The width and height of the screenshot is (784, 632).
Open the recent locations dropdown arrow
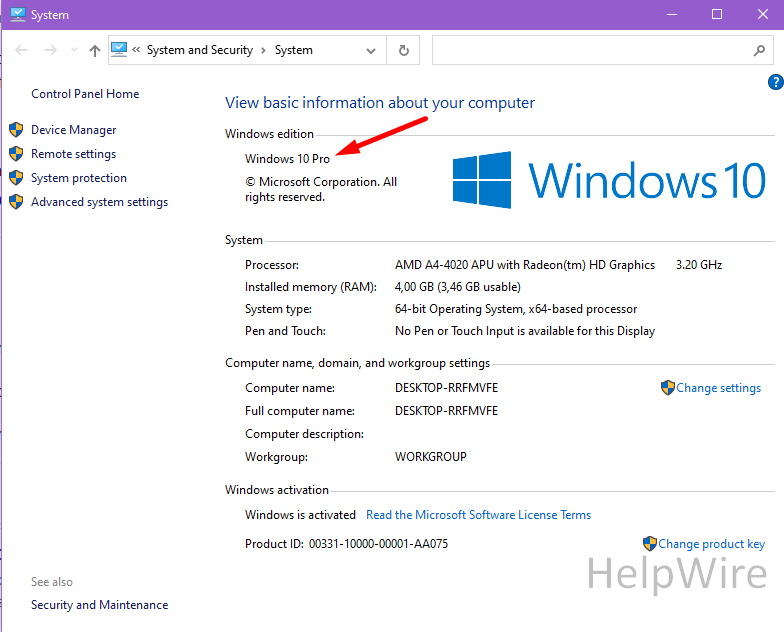click(74, 50)
